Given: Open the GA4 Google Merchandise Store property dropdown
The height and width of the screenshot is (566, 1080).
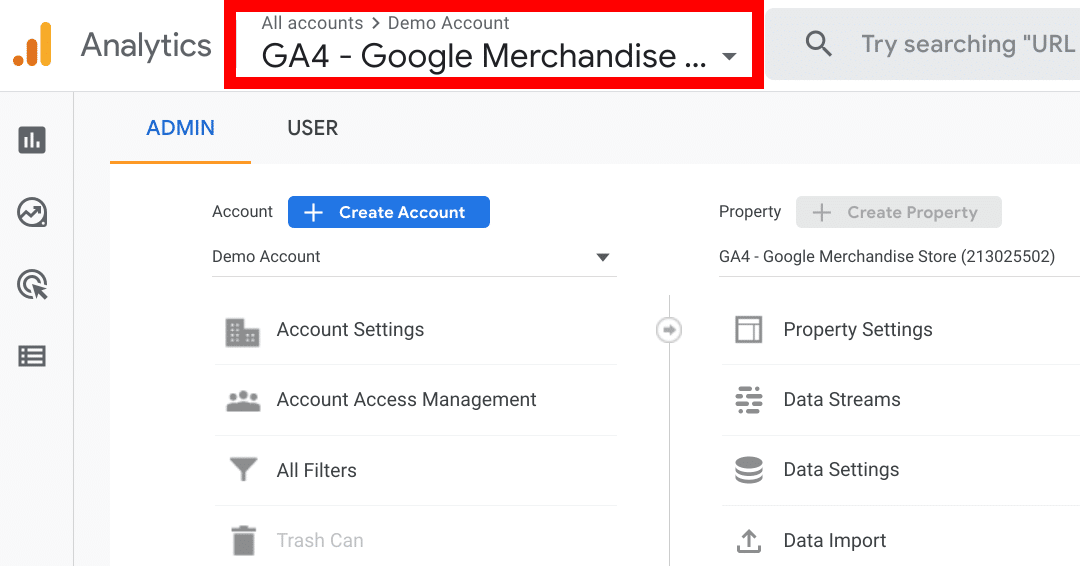Looking at the screenshot, I should tap(886, 257).
